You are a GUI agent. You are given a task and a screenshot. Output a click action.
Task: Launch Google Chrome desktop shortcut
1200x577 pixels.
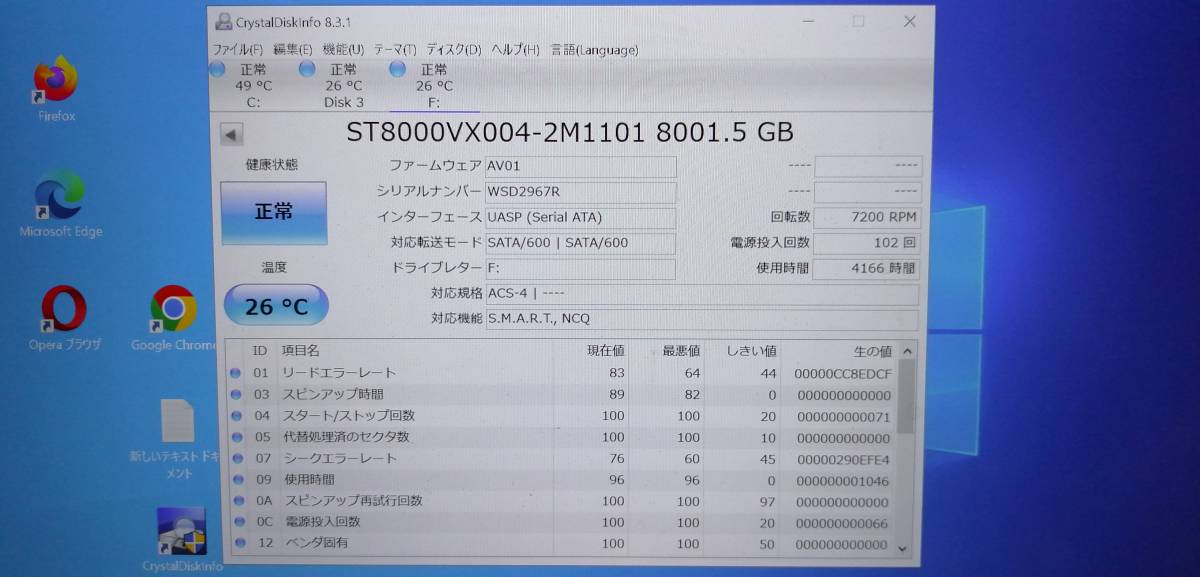[x=173, y=318]
